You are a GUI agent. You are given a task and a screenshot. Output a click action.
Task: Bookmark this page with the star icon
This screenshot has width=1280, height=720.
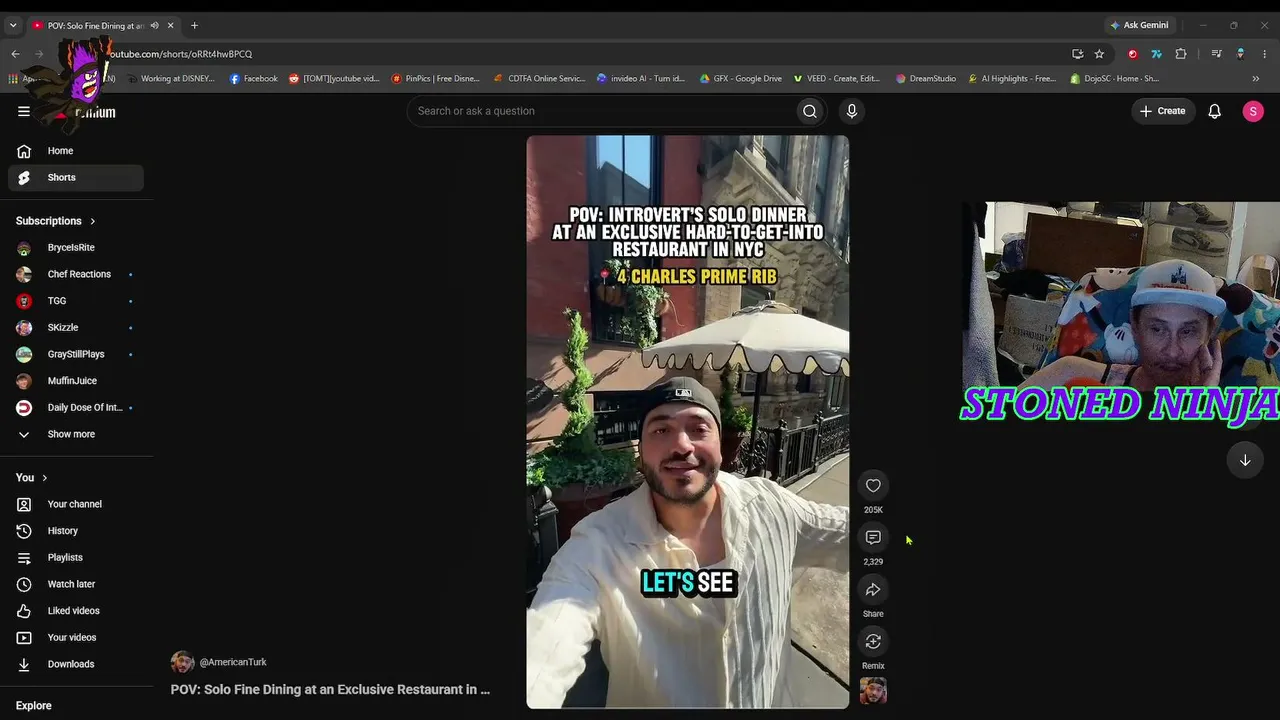coord(1099,54)
